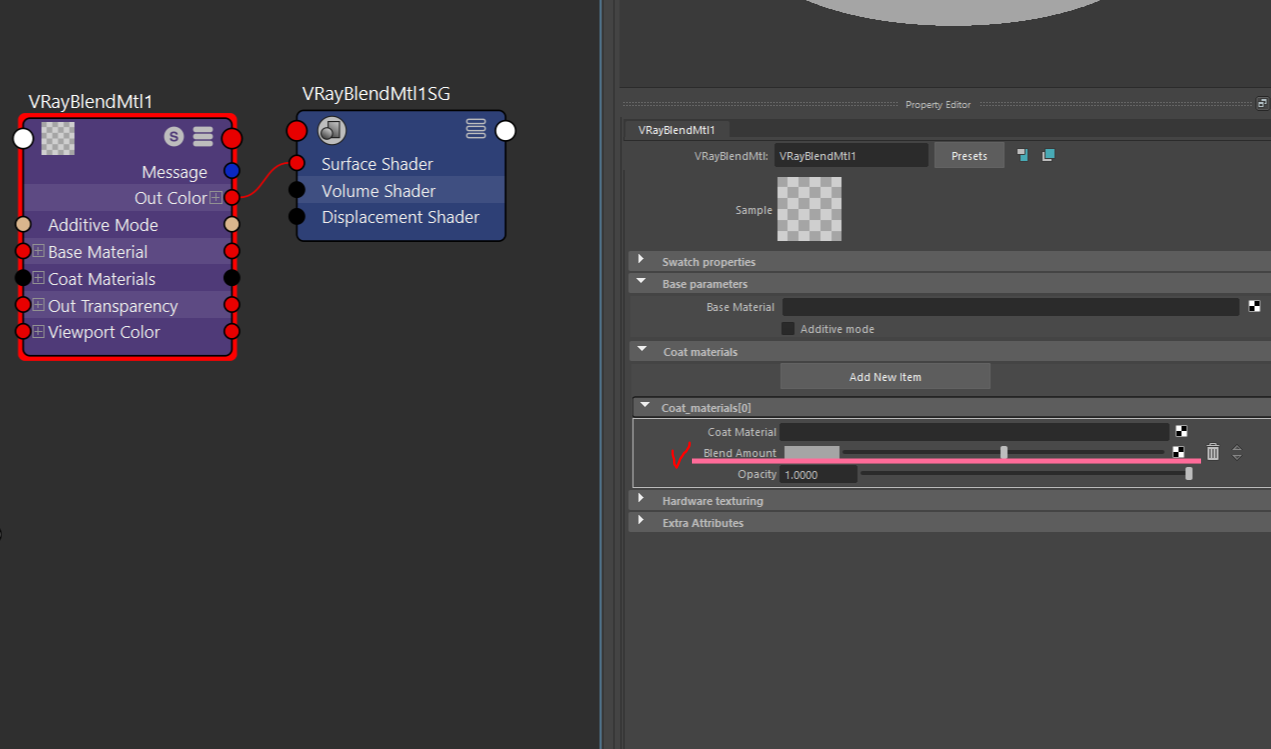Click the Additive Mode output port
Viewport: 1271px width, 749px height.
[232, 225]
